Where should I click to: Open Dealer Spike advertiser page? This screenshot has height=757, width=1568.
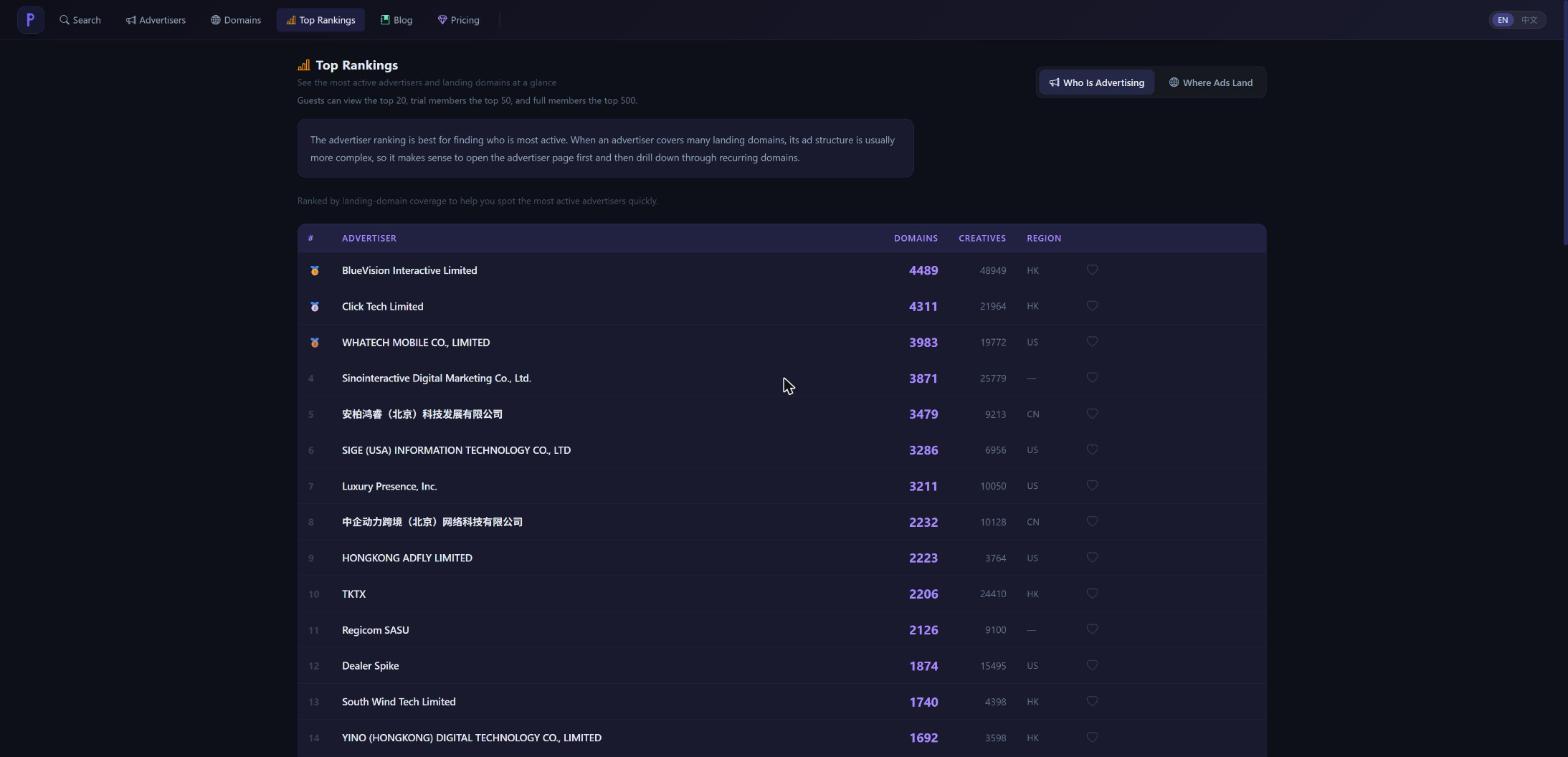[x=370, y=666]
